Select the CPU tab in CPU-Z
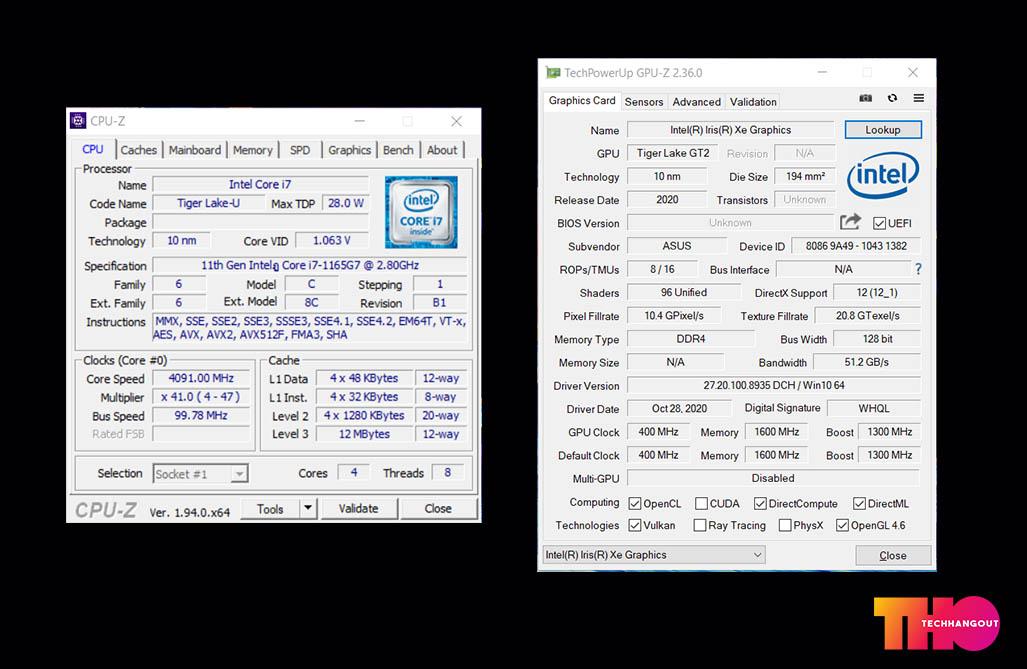Viewport: 1027px width, 669px height. tap(93, 149)
